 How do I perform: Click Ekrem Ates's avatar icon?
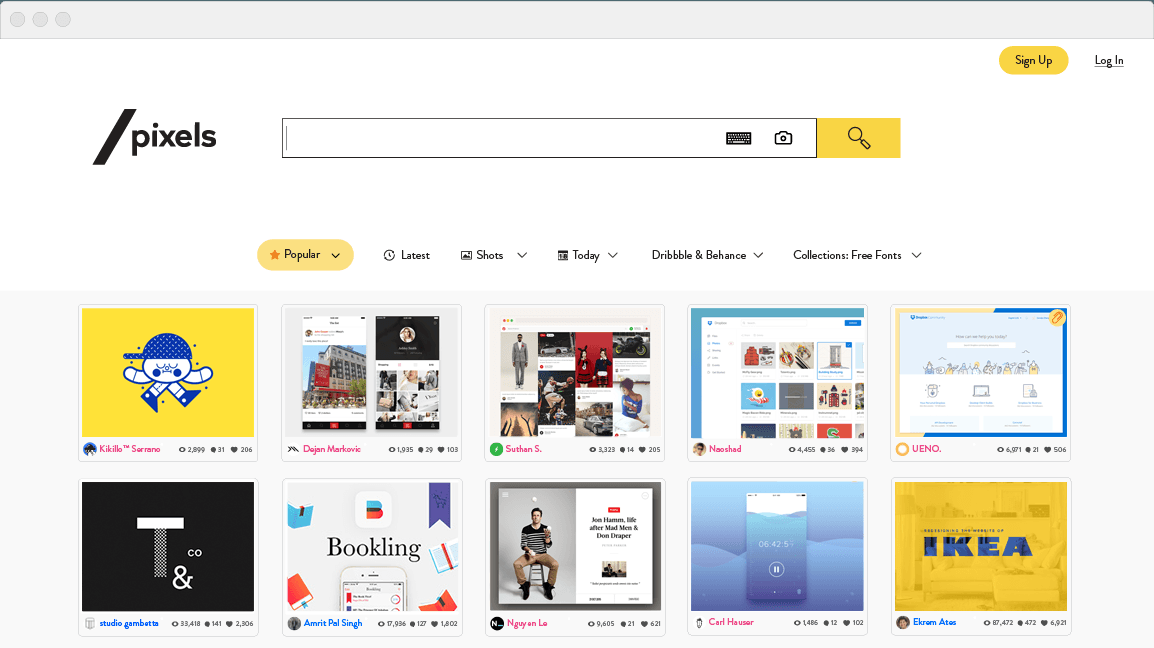click(903, 623)
